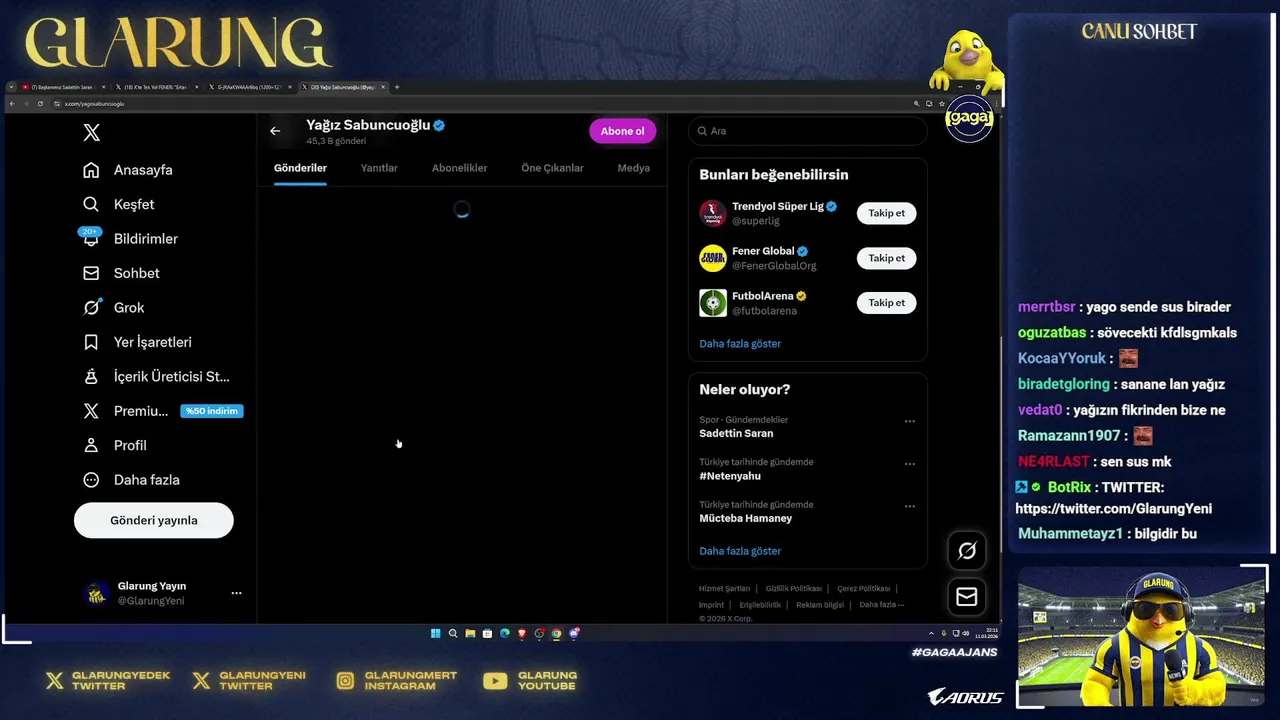Click the Ara search field
The image size is (1280, 720).
click(x=808, y=131)
